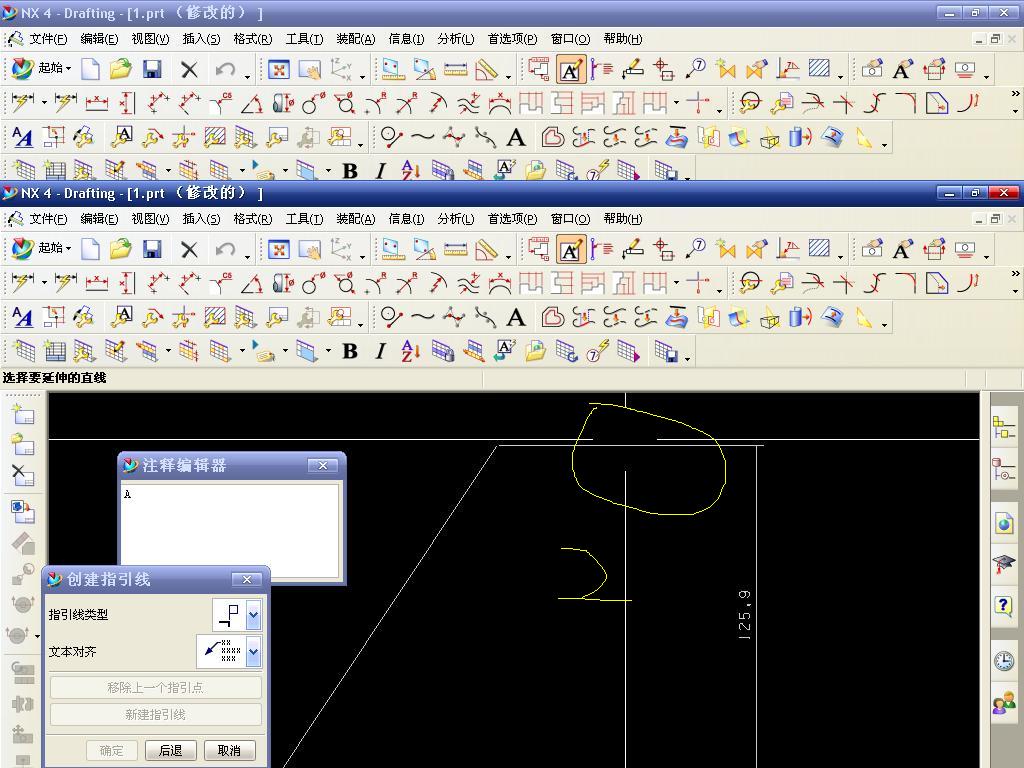Click the blue AA annotation preferences icon in lower window
Viewport: 1024px width, 768px height.
tap(22, 317)
